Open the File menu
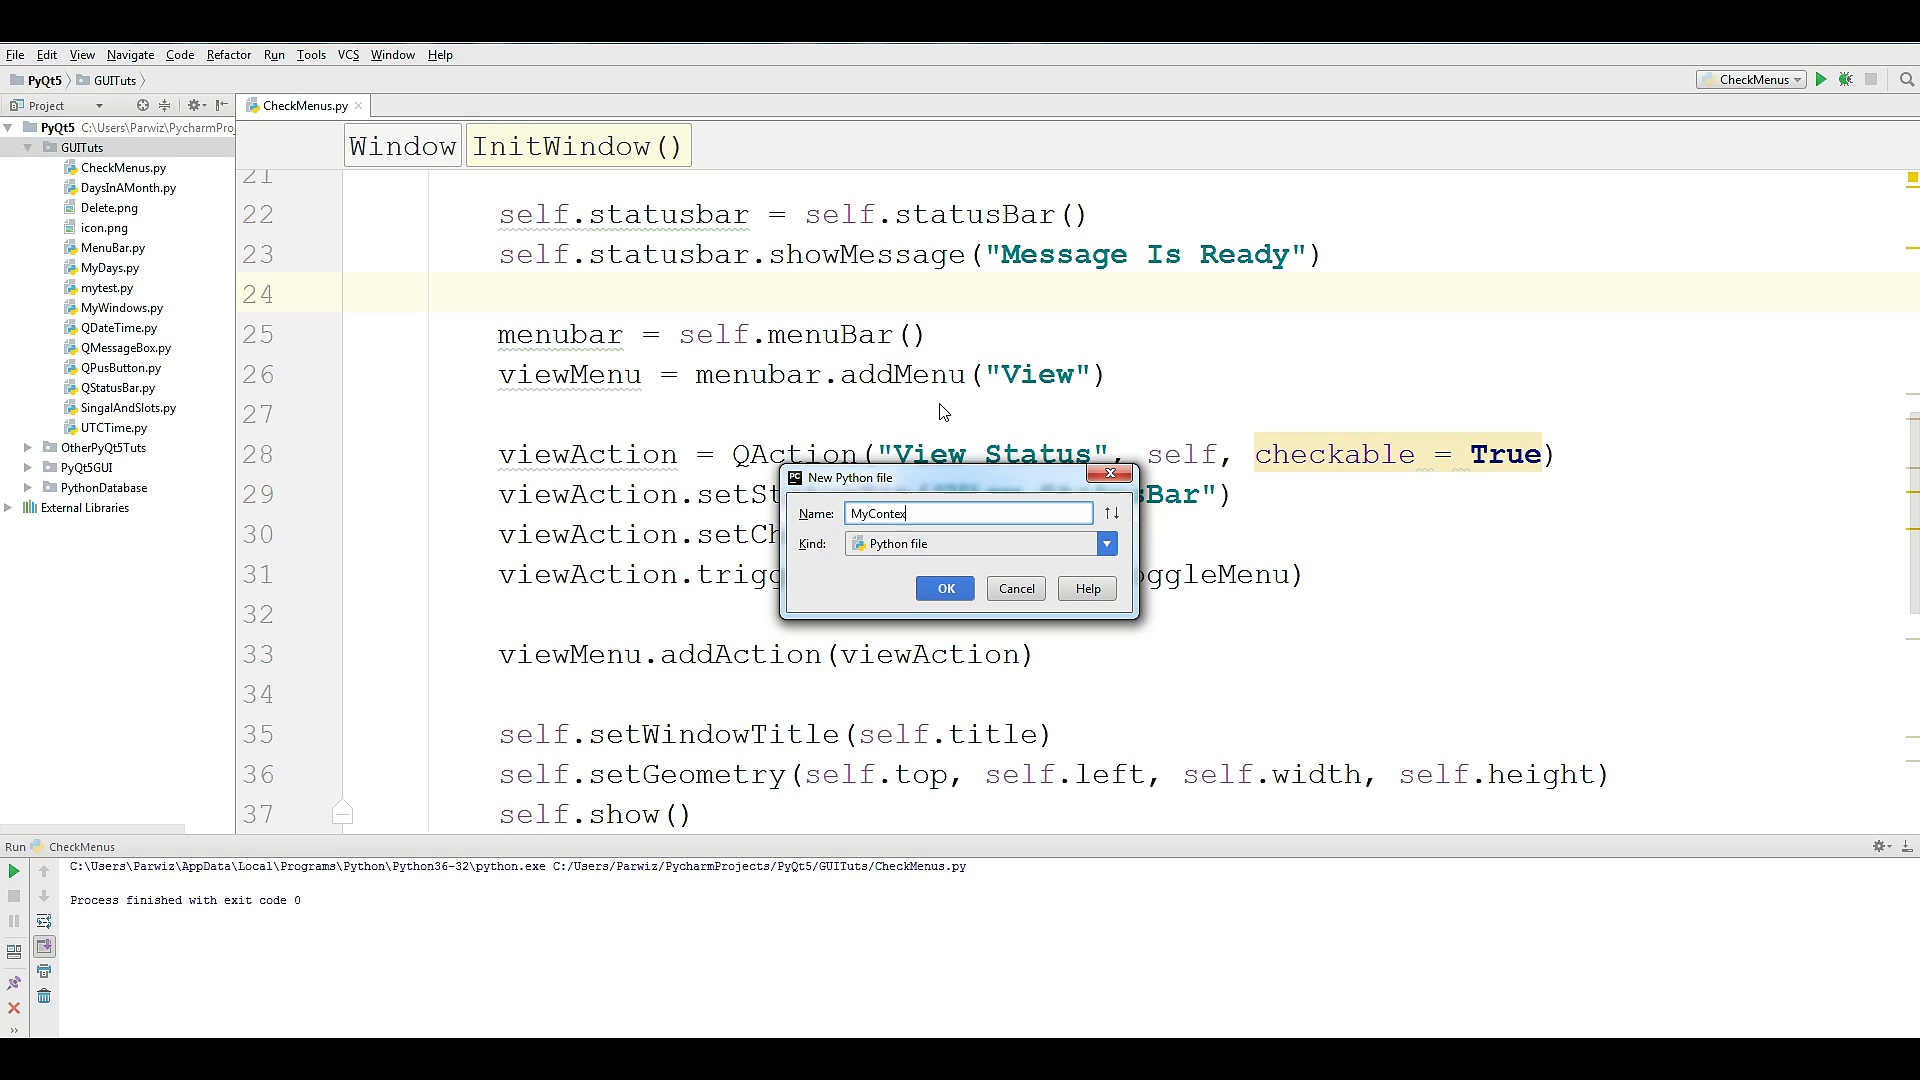The height and width of the screenshot is (1080, 1920). tap(15, 55)
